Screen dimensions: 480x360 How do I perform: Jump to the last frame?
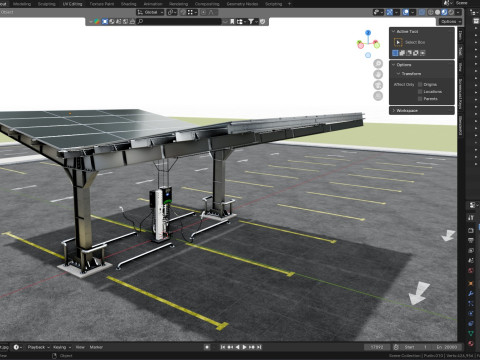[x=259, y=347]
